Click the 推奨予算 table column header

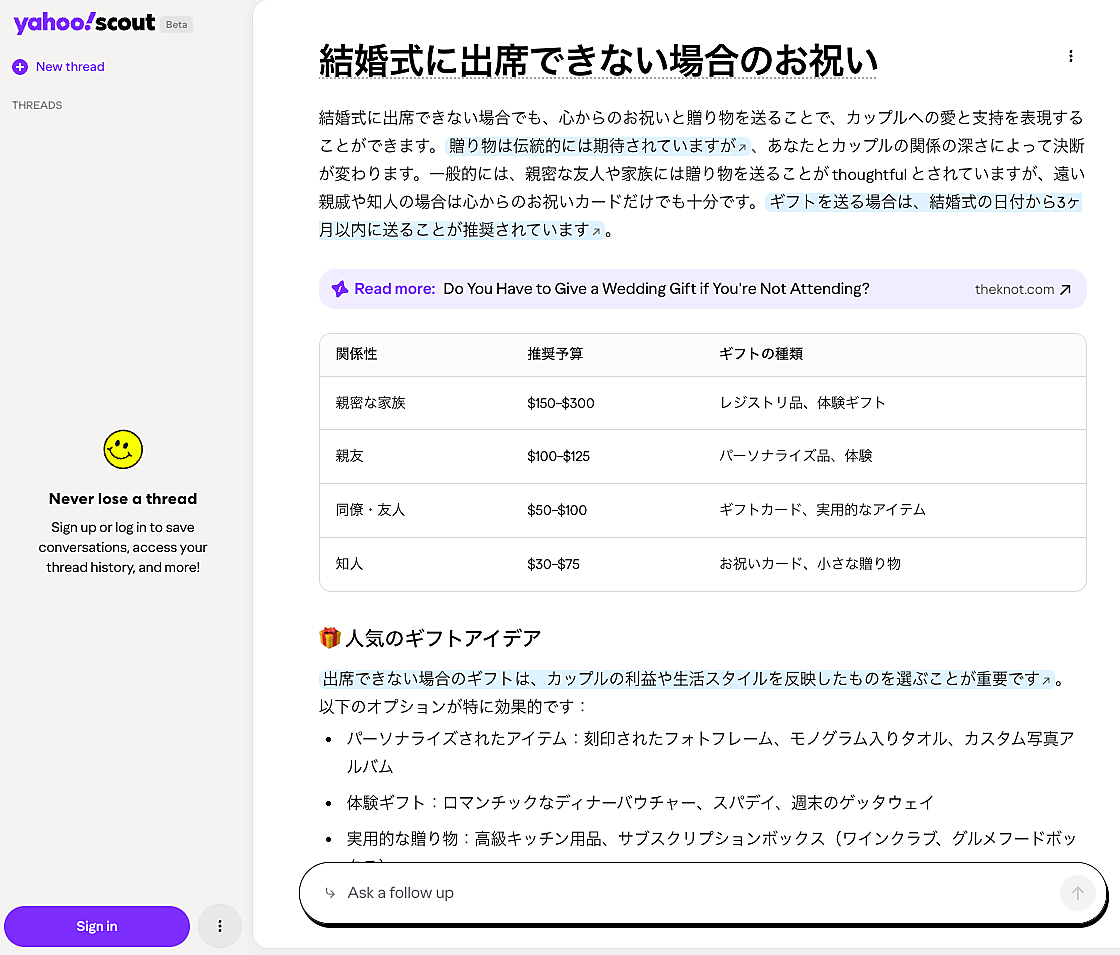tap(555, 354)
